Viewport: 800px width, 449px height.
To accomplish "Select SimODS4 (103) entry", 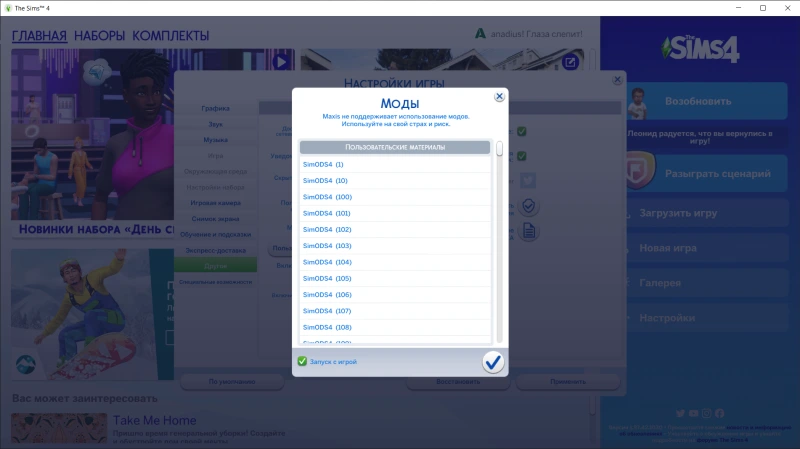I will (x=395, y=246).
